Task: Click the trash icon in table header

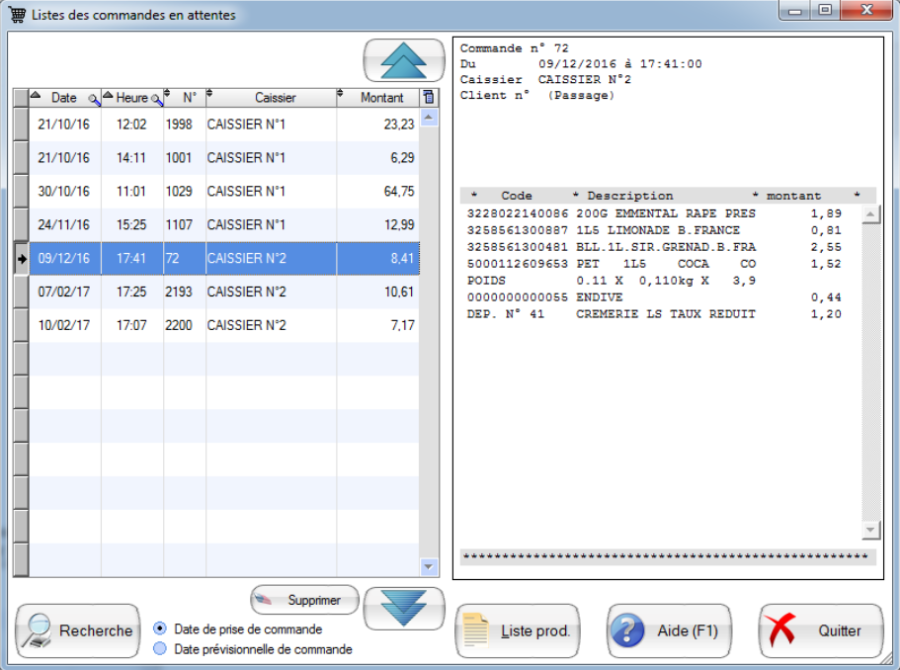Action: click(428, 97)
